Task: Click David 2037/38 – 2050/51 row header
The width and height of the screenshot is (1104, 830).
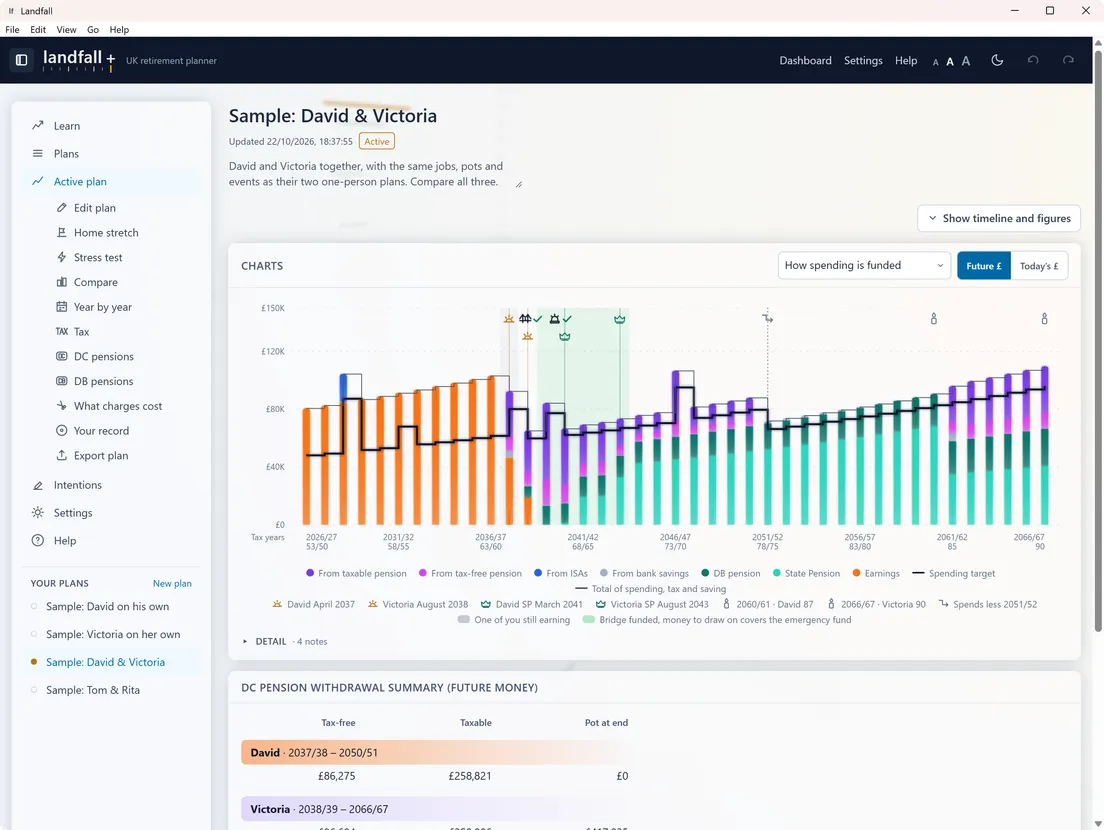Action: 434,753
